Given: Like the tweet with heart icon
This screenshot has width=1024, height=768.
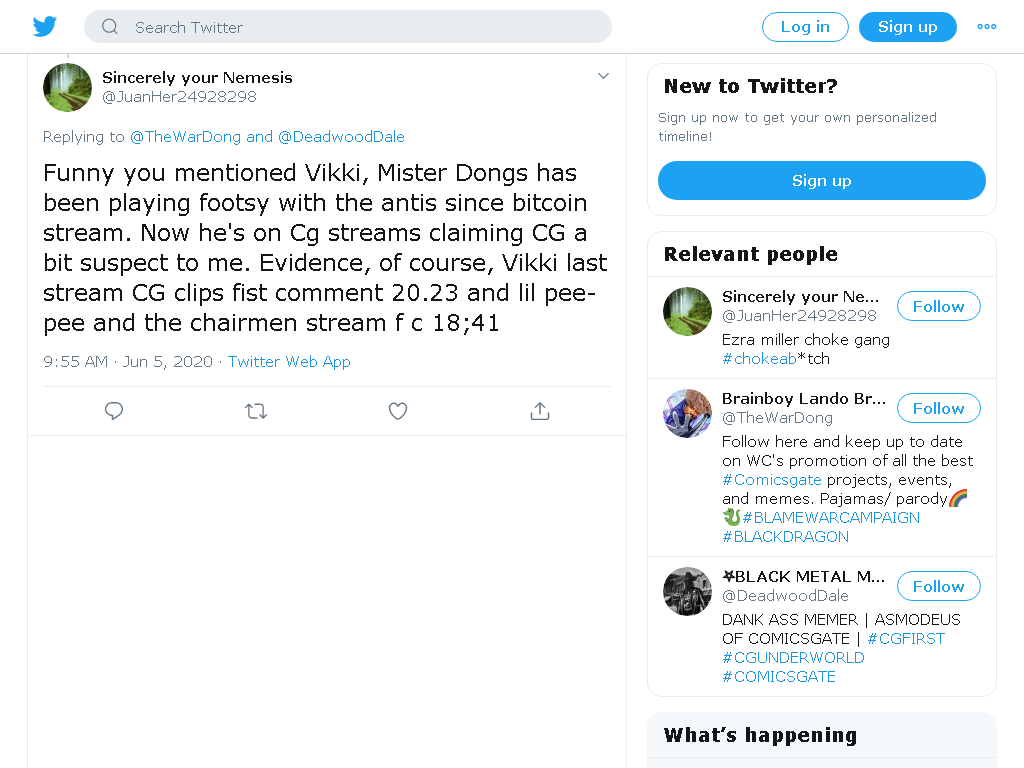Looking at the screenshot, I should pyautogui.click(x=398, y=411).
